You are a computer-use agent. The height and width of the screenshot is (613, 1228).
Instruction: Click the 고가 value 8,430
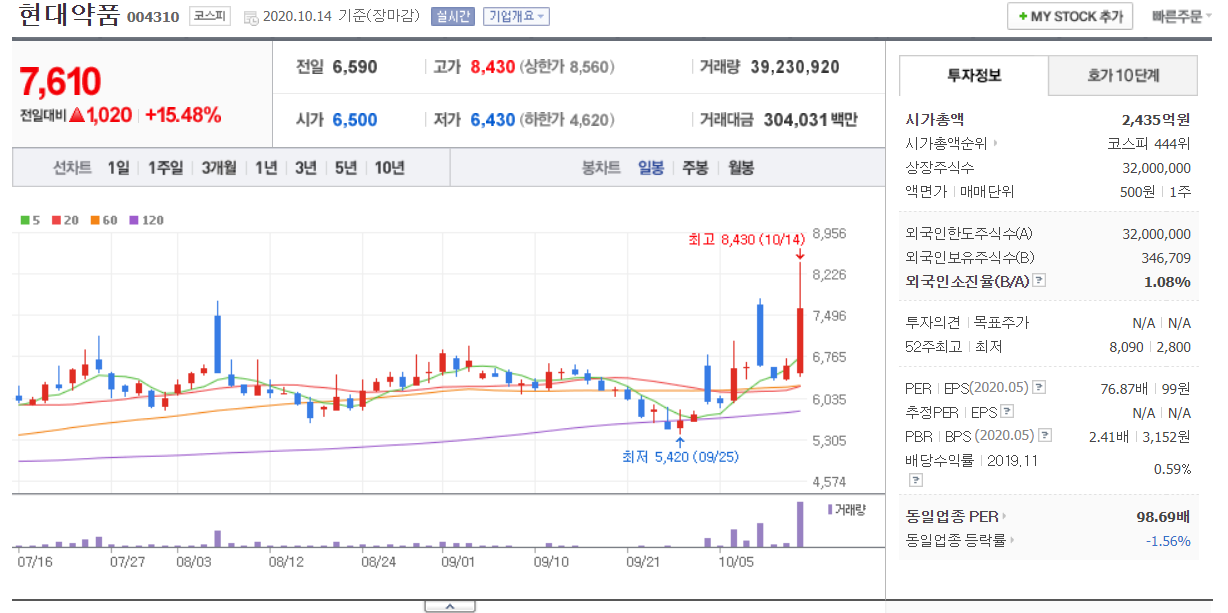point(492,67)
